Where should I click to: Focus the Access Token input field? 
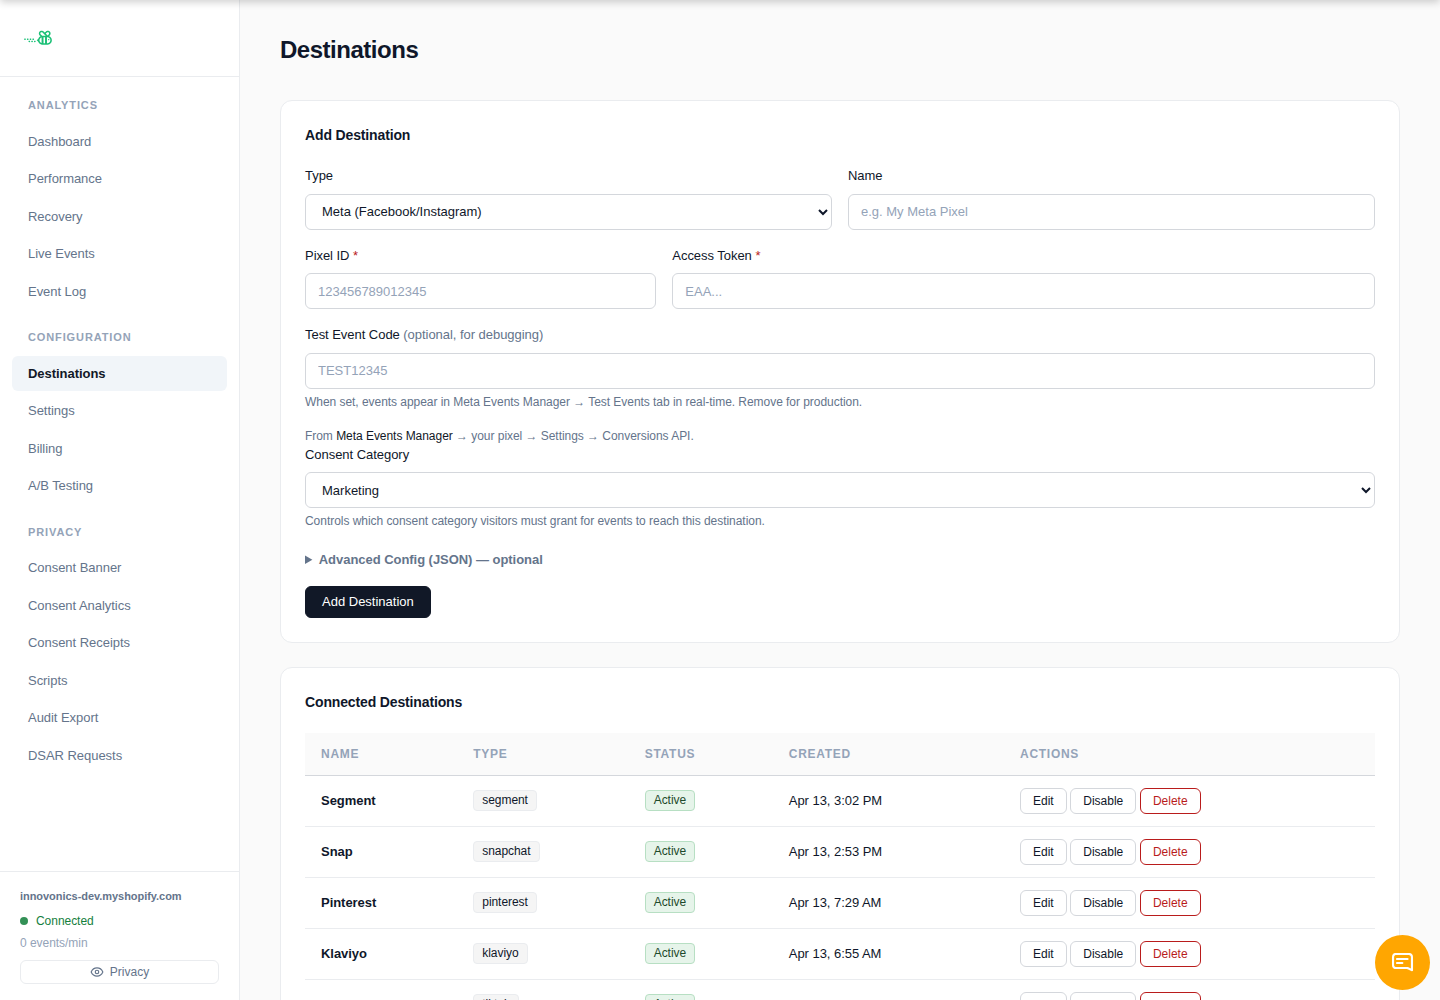coord(1023,291)
